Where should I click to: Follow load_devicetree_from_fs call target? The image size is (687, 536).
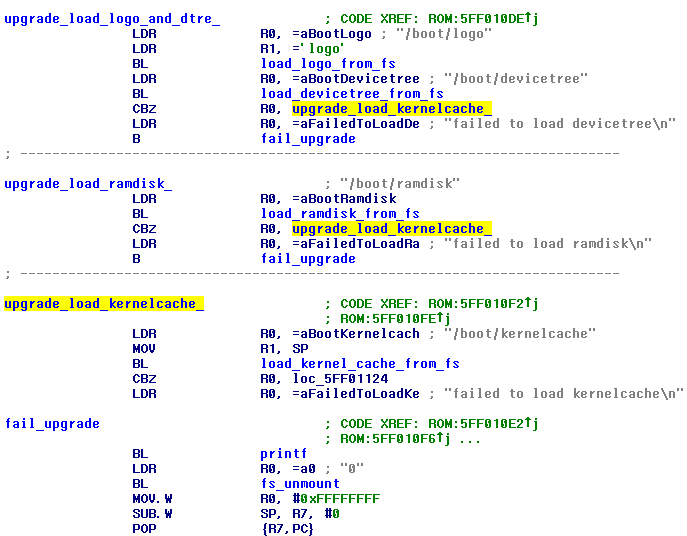pyautogui.click(x=352, y=94)
